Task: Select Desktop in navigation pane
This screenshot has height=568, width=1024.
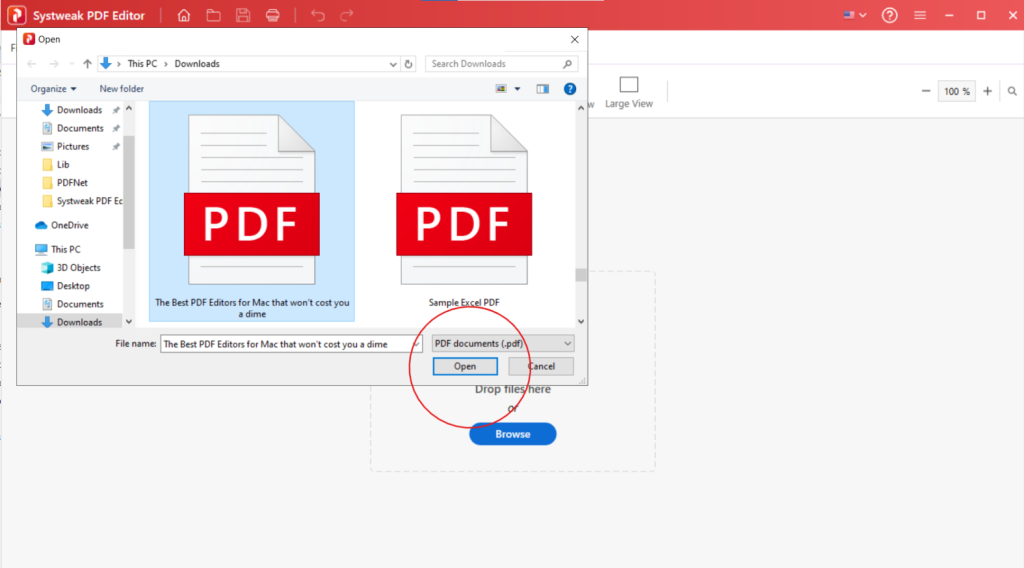Action: click(73, 286)
